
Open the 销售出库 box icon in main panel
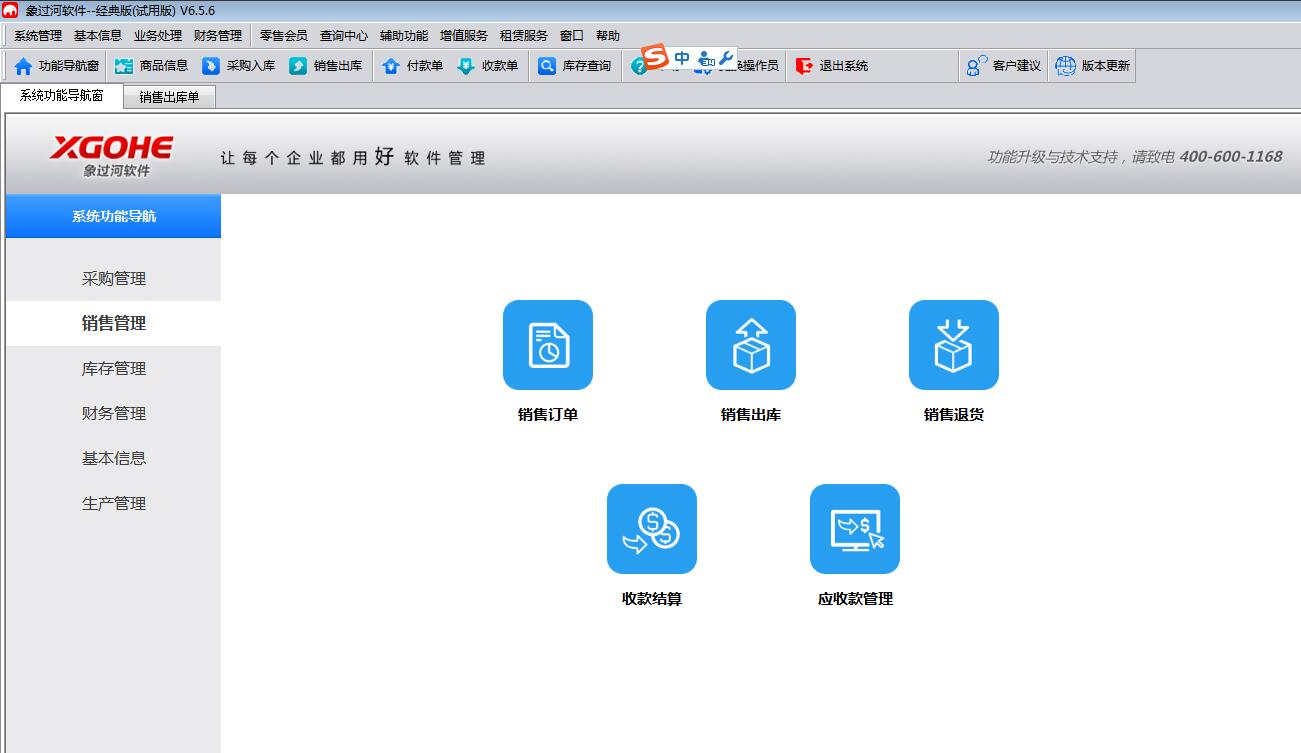point(751,345)
